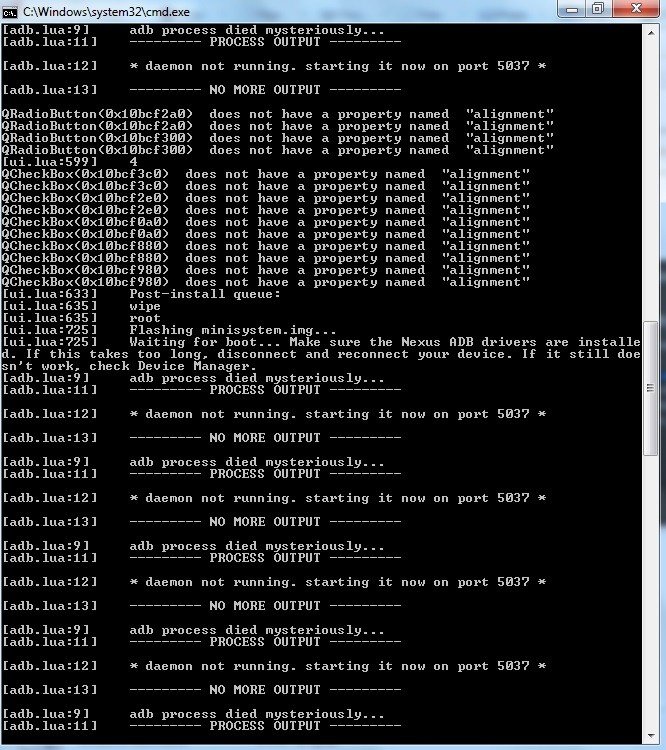Open the cmd.exe system menu icon
This screenshot has height=750, width=666.
pos(10,11)
